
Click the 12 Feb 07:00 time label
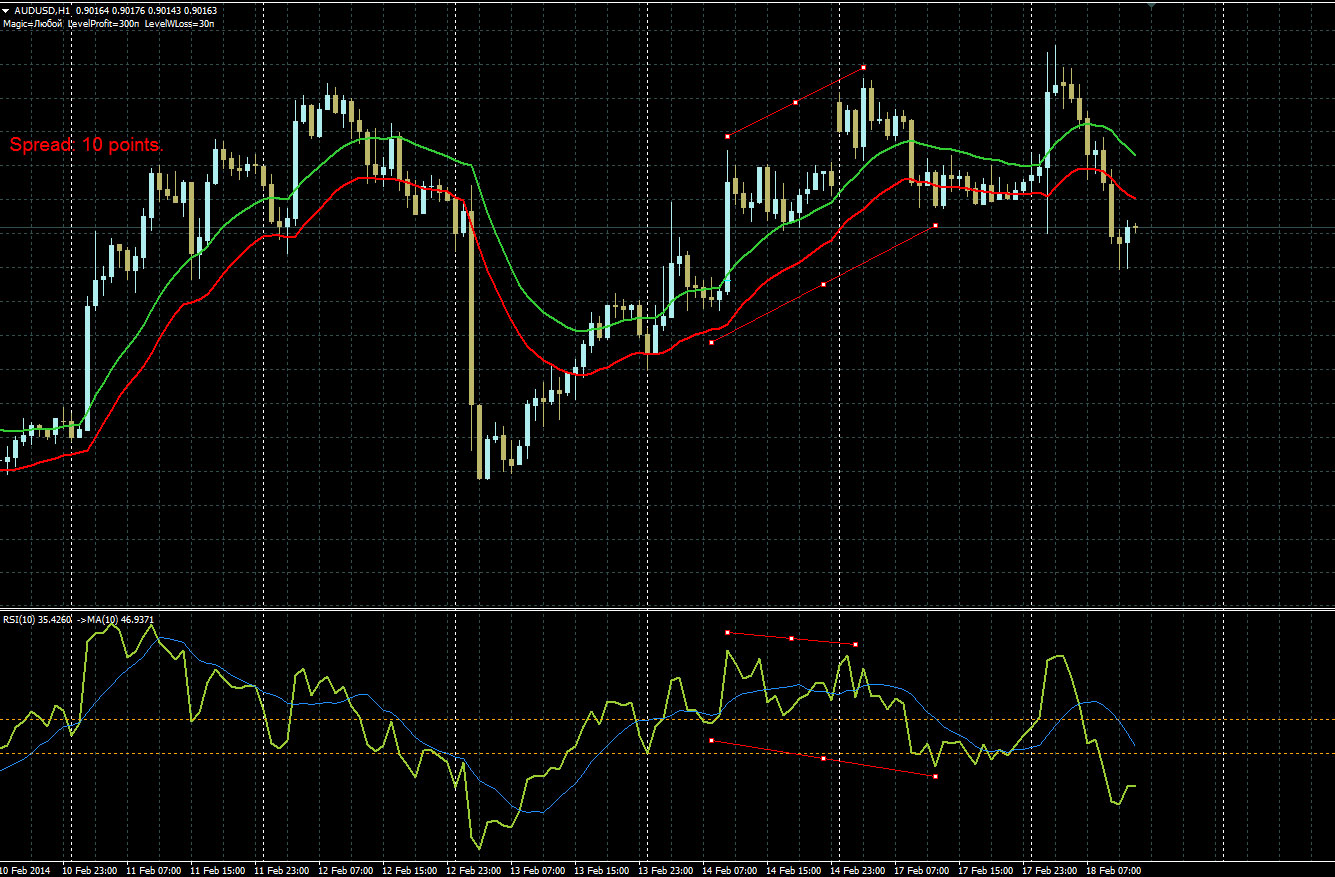click(345, 870)
